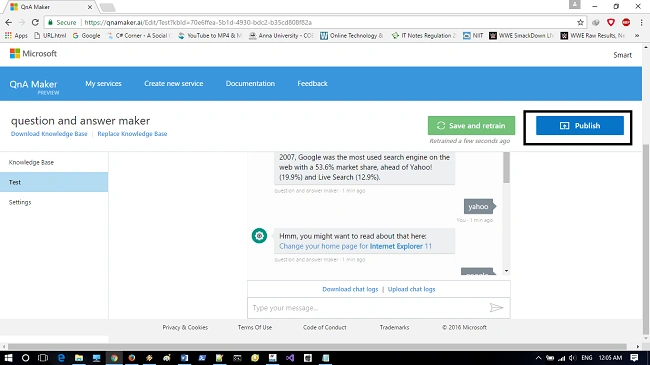Open the Online Technology bookmark
The height and width of the screenshot is (365, 650).
click(352, 36)
